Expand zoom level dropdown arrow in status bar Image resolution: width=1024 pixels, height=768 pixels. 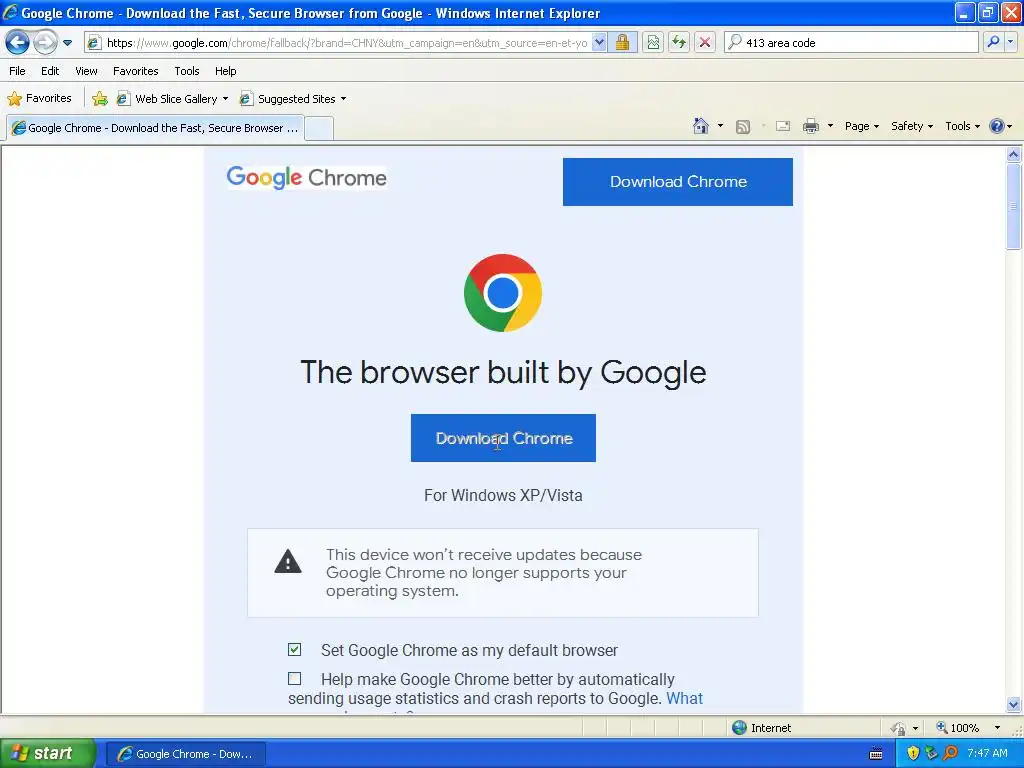pyautogui.click(x=997, y=728)
